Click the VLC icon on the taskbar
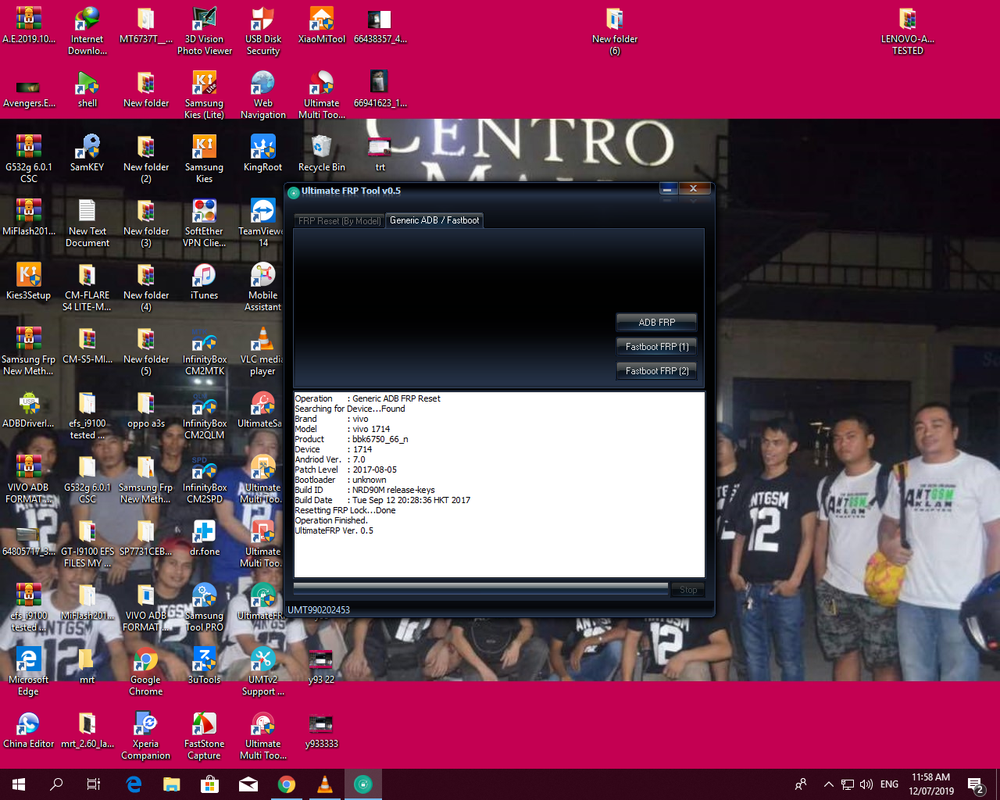 325,784
